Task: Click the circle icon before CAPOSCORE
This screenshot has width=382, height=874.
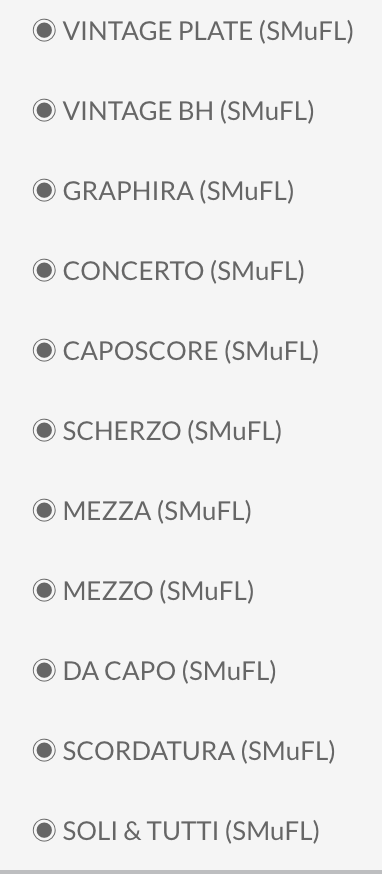Action: click(x=44, y=351)
